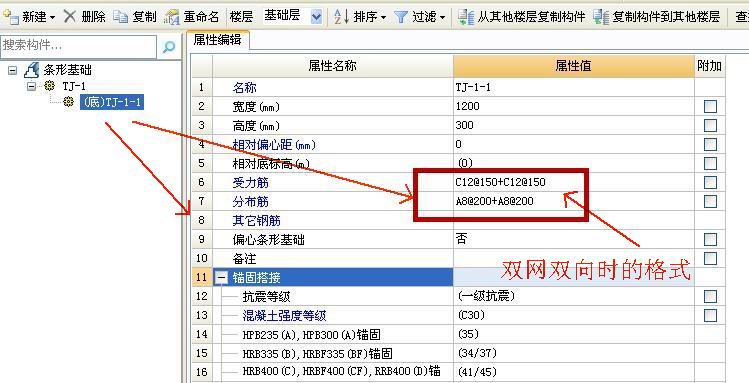Toggle 附加 checkbox for 抗震等级 row
749x383 pixels.
pos(710,296)
